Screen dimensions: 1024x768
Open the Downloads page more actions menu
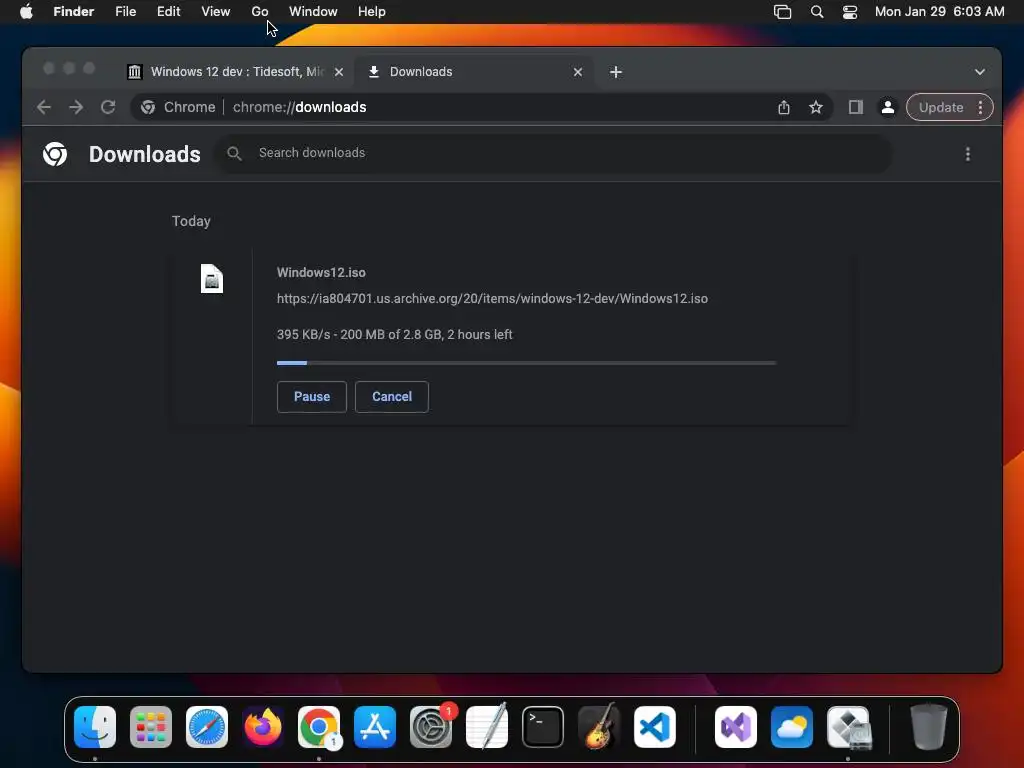coord(967,154)
